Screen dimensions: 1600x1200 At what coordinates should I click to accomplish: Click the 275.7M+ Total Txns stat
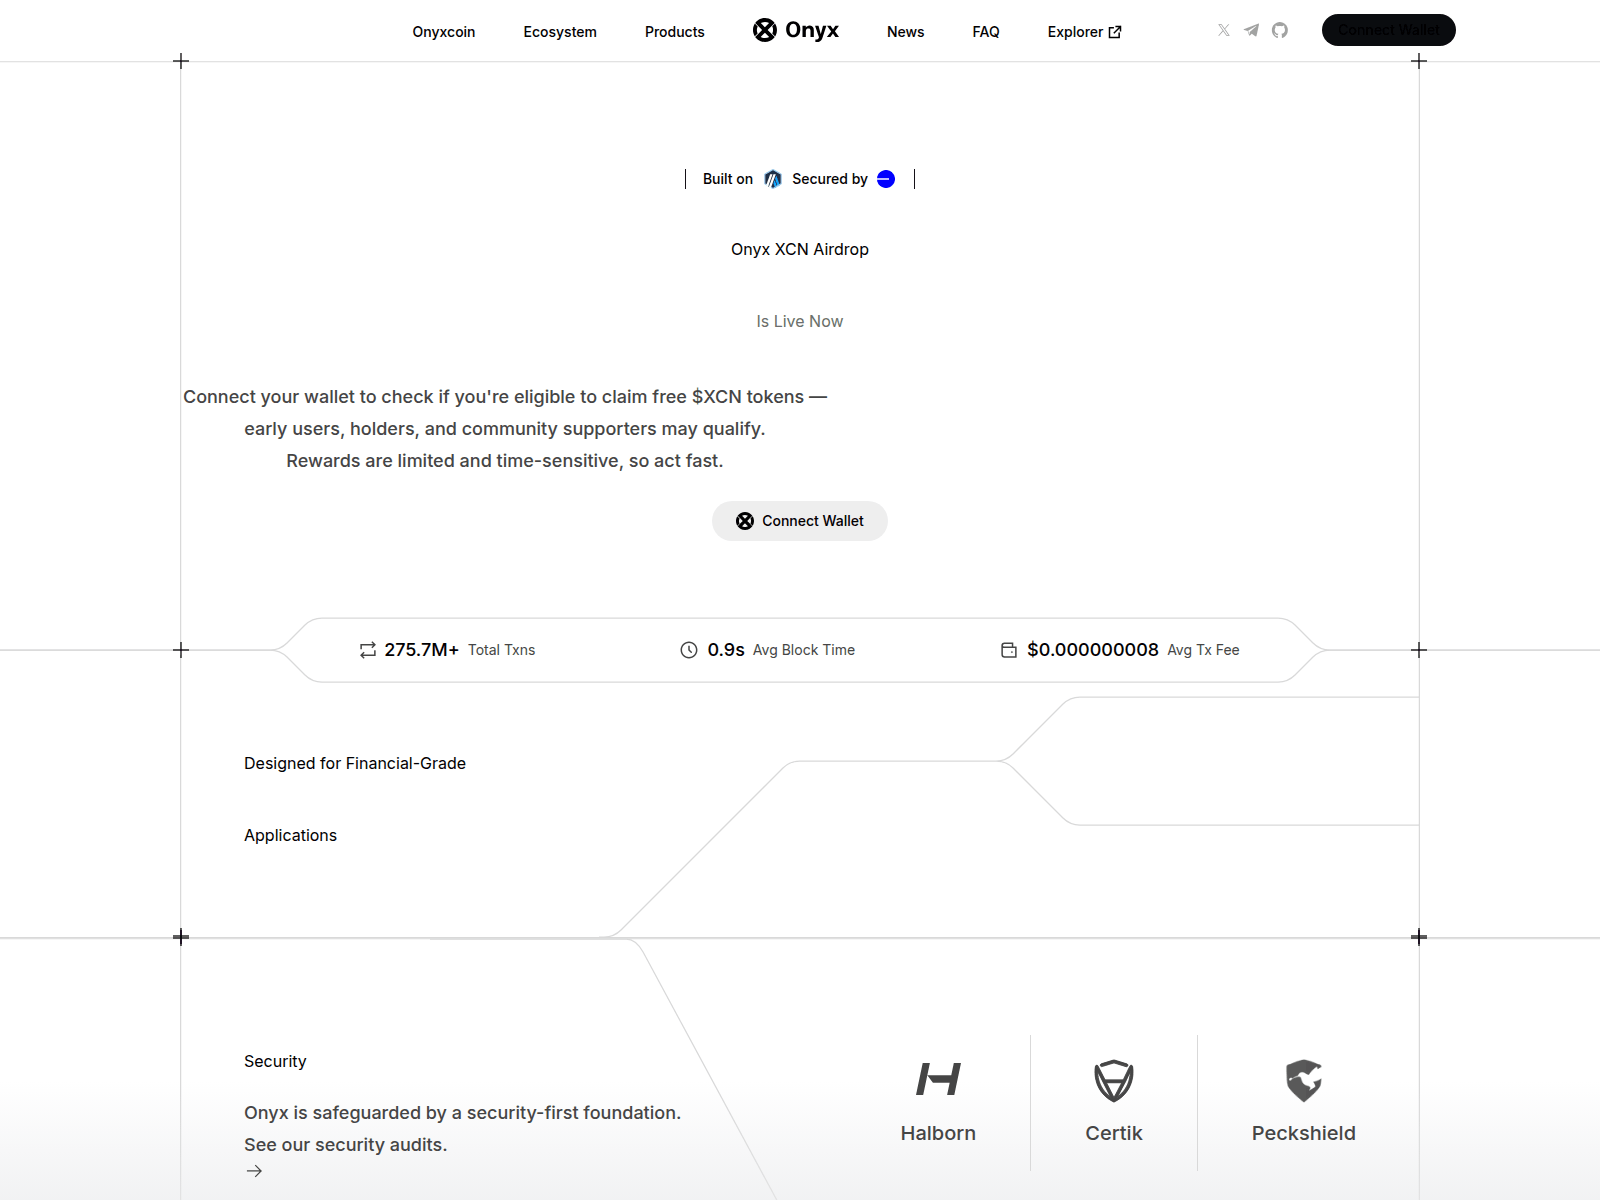(x=447, y=649)
